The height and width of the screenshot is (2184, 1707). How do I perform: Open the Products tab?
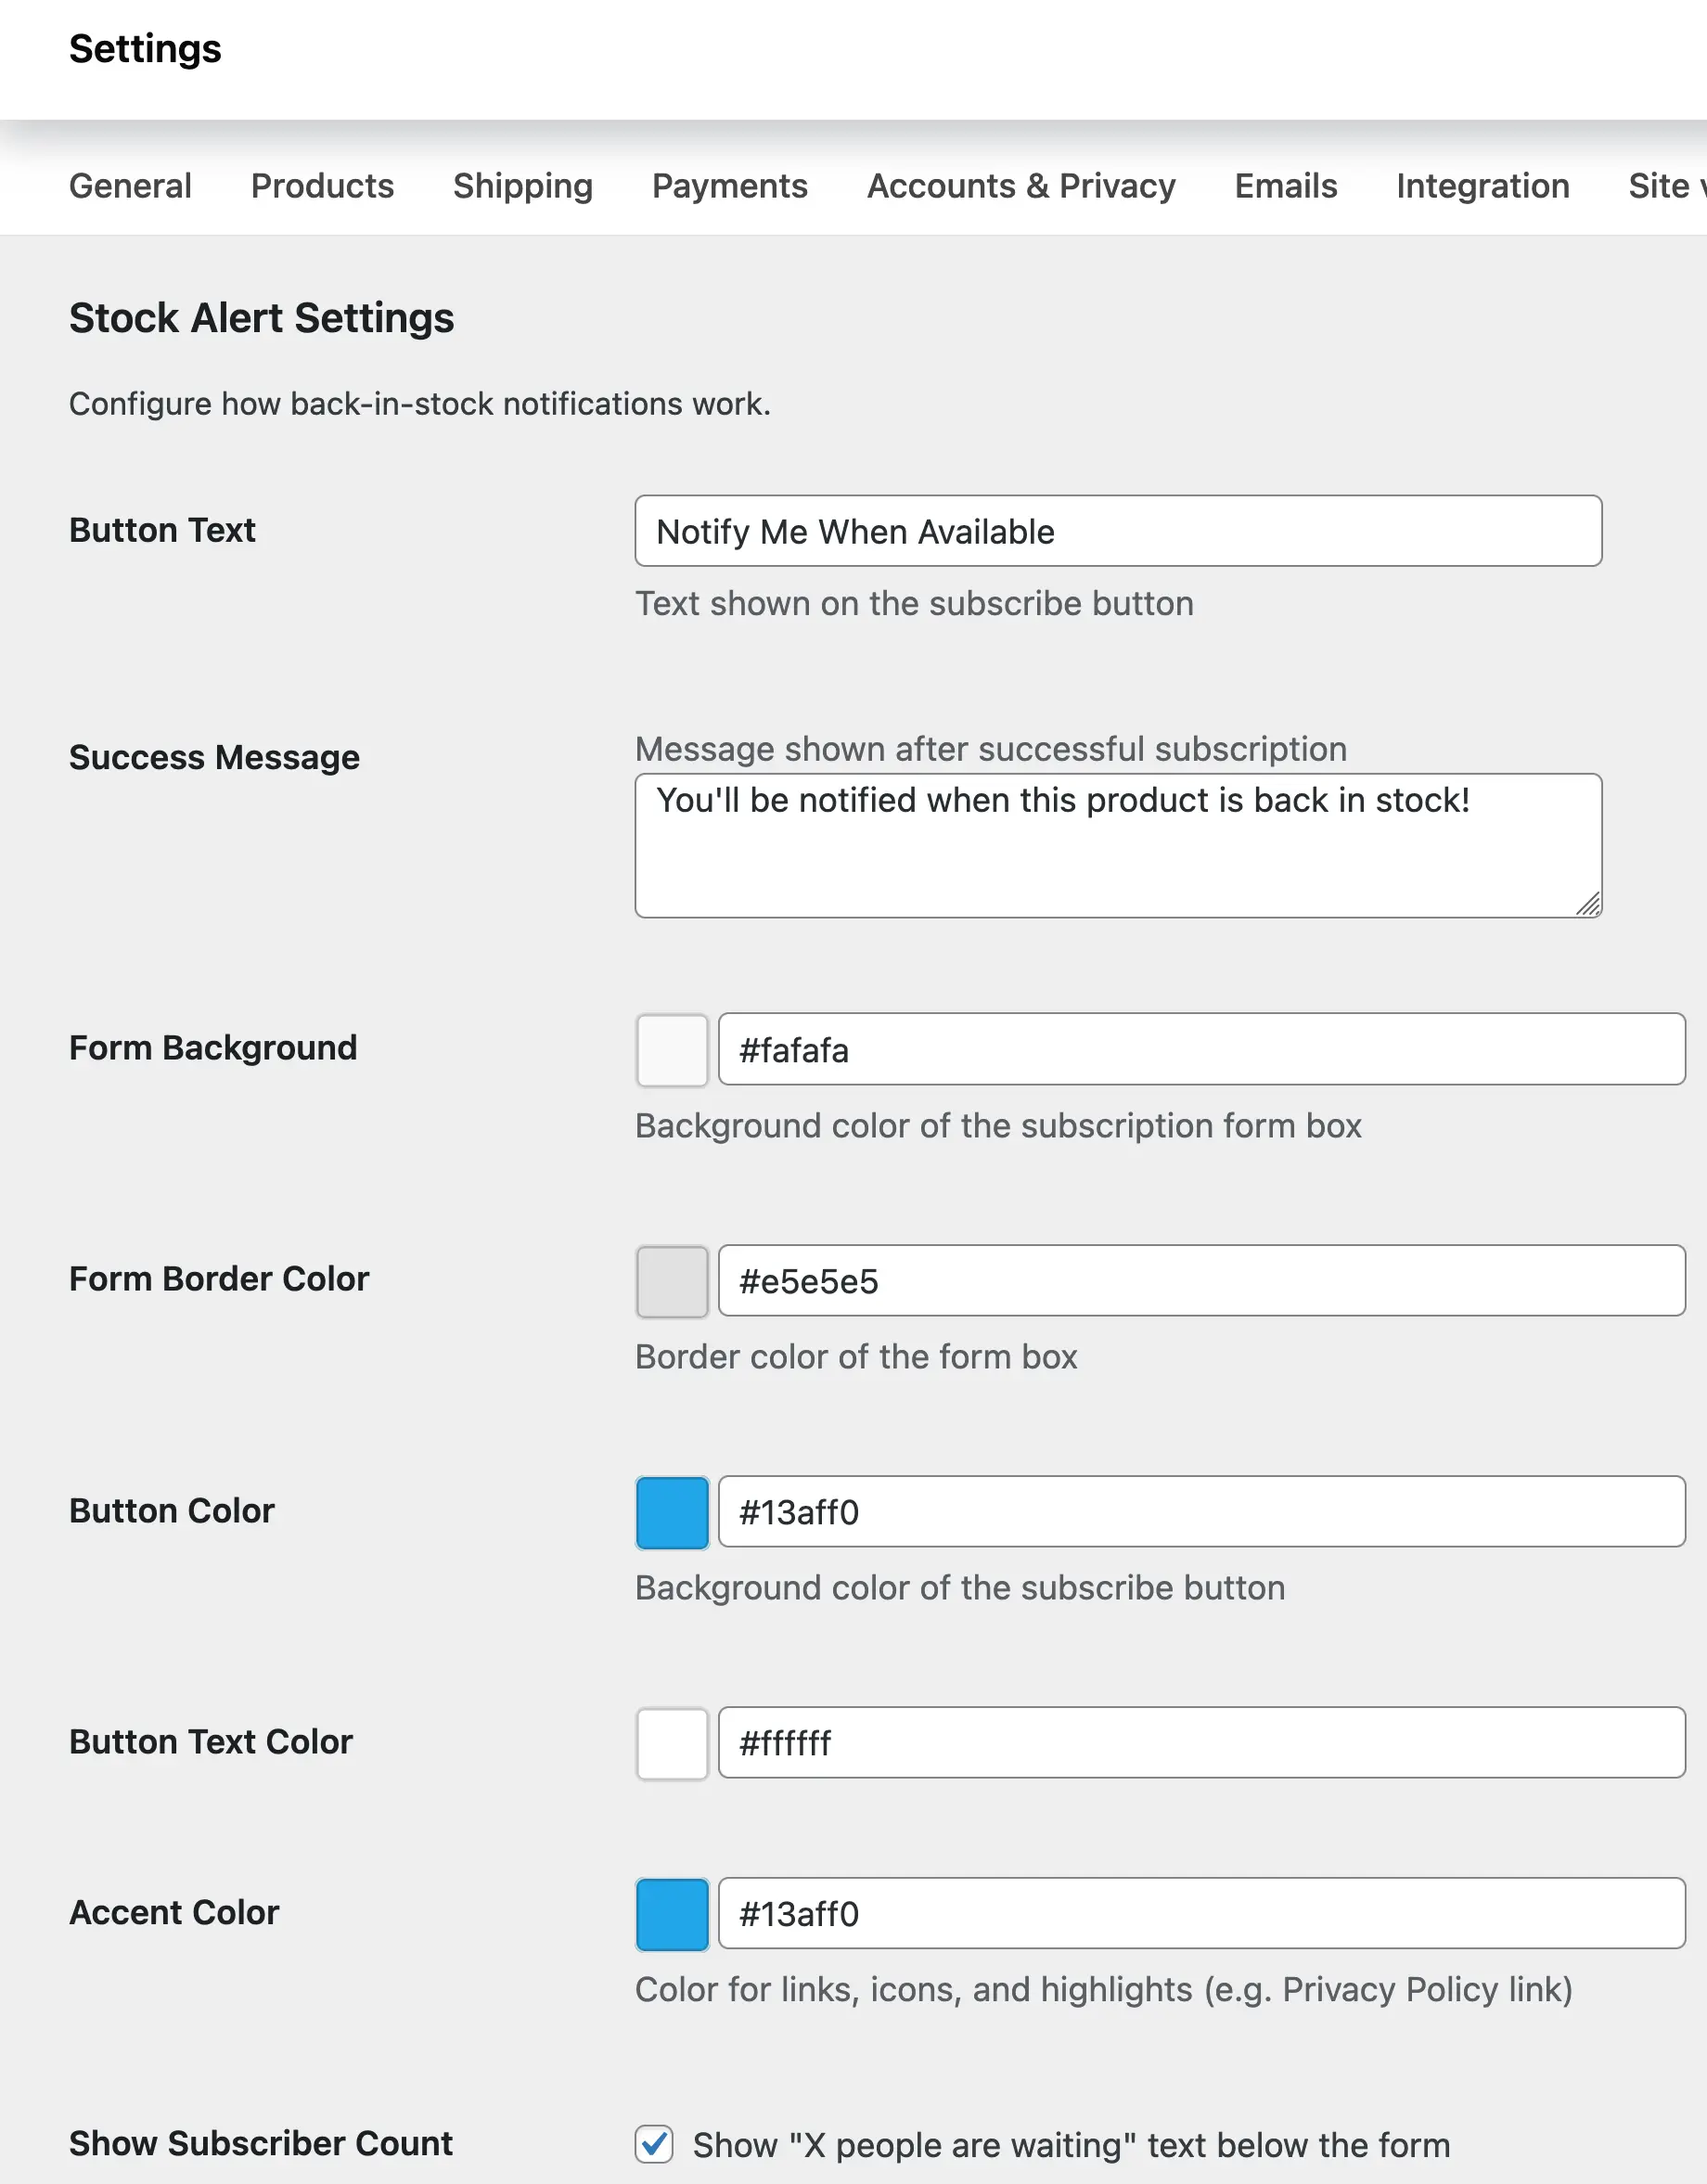click(322, 185)
